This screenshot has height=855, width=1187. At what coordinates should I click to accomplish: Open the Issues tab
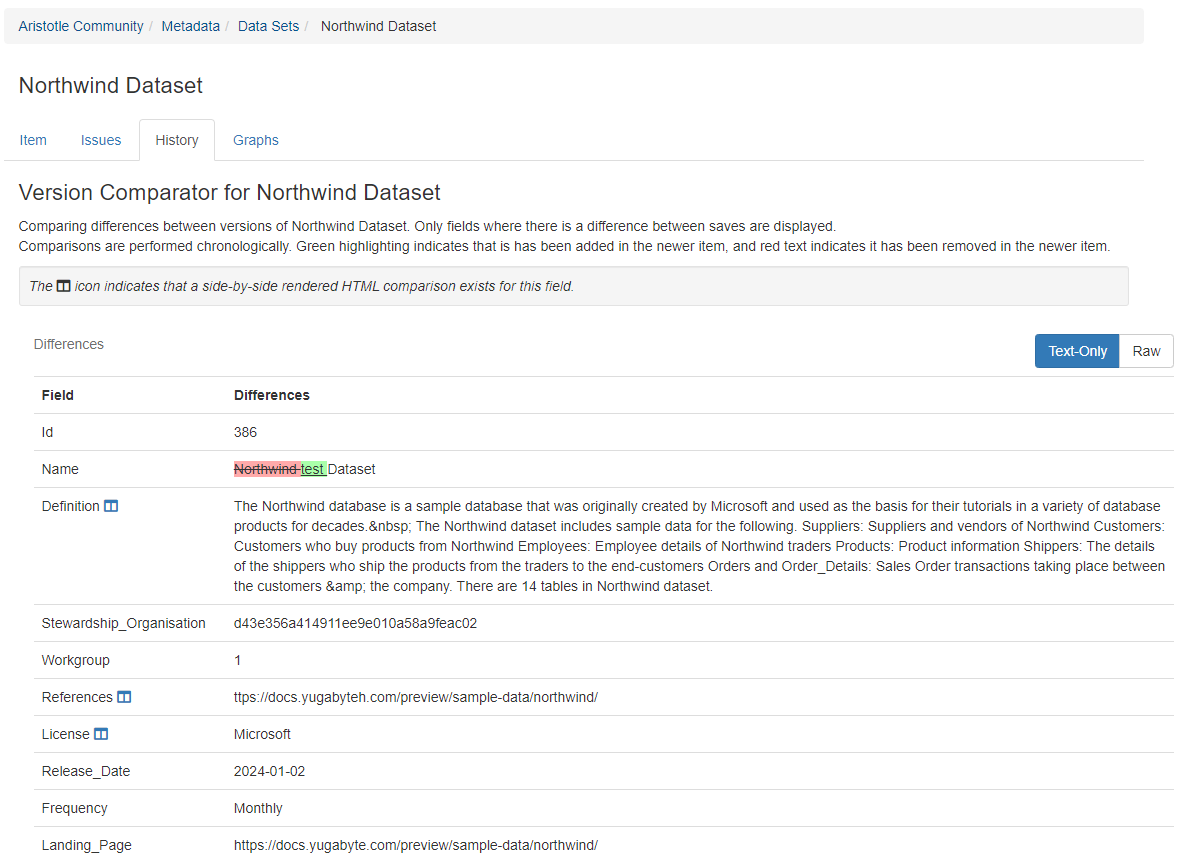(101, 140)
